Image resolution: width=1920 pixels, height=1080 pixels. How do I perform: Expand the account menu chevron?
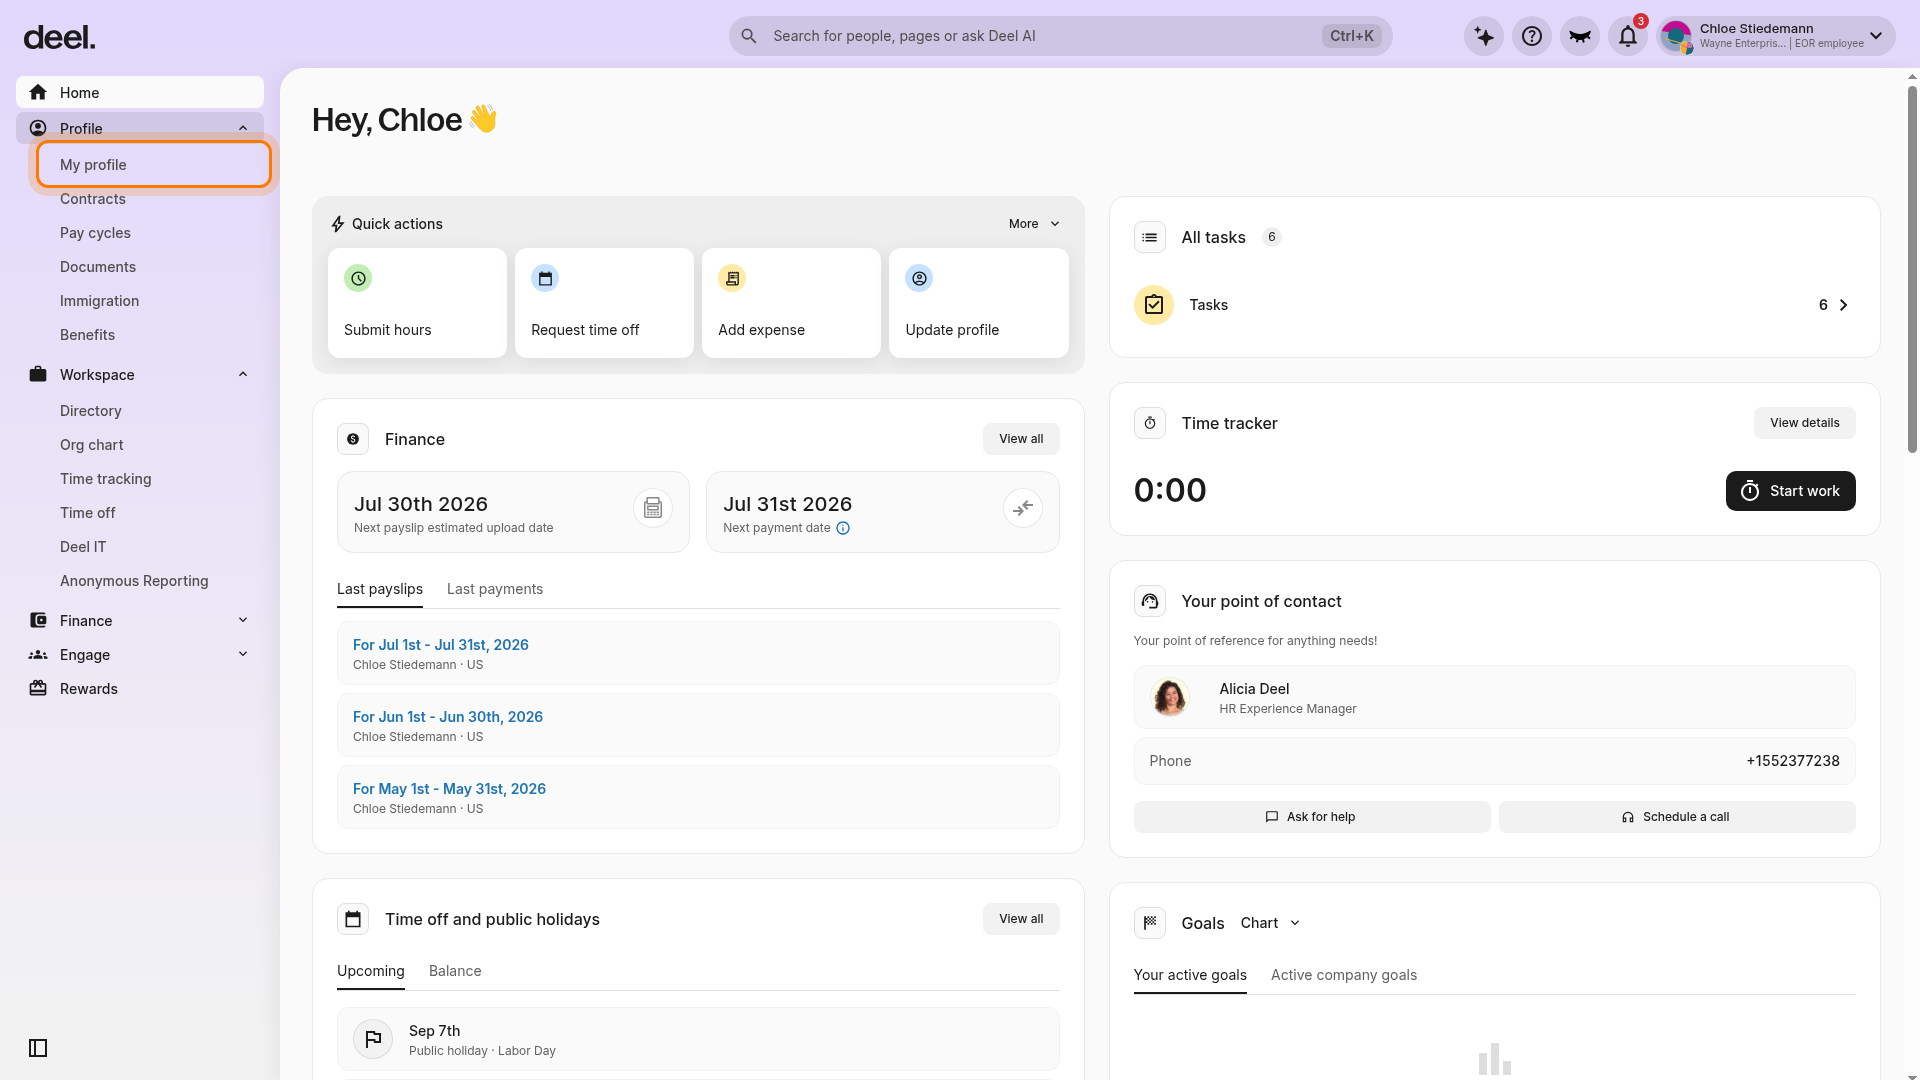point(1876,36)
